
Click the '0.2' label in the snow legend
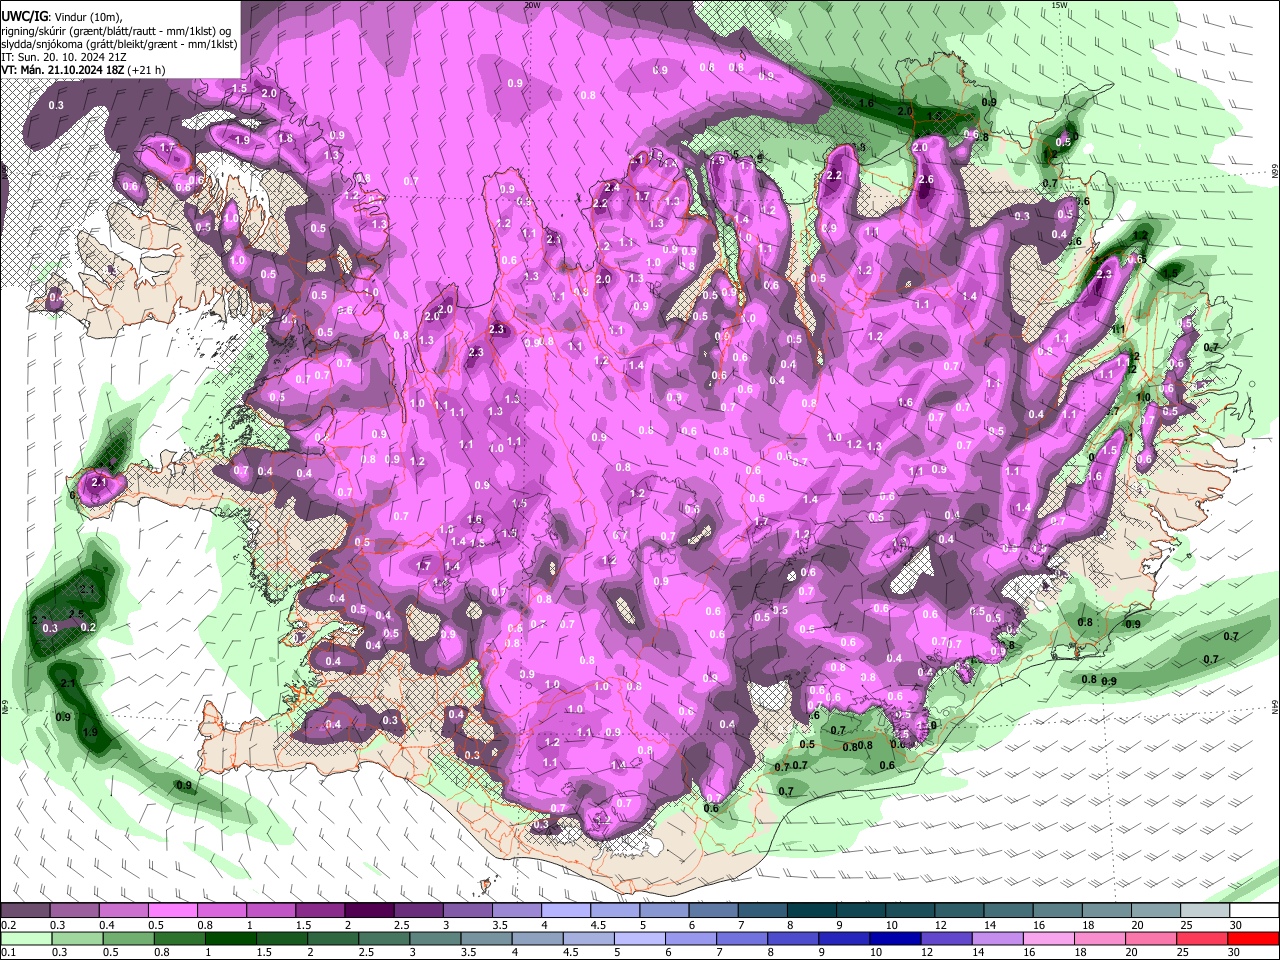(x=8, y=925)
